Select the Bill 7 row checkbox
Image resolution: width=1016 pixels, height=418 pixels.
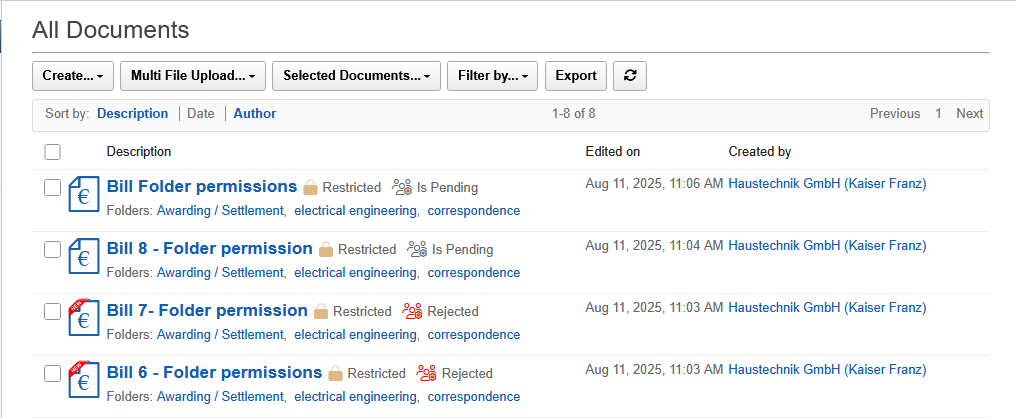click(53, 311)
